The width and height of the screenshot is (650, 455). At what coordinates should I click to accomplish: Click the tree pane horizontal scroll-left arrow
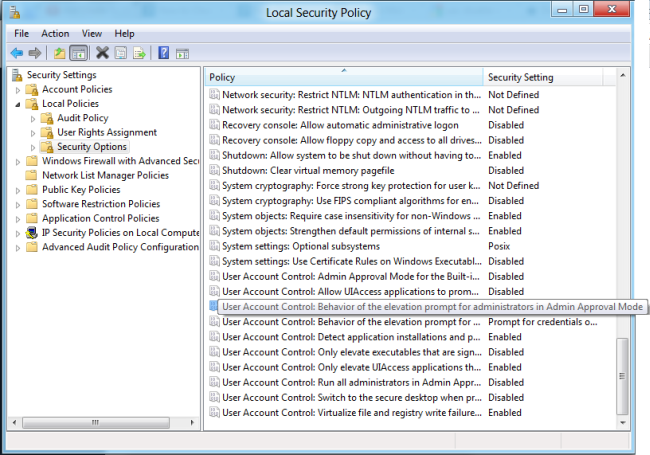point(15,423)
